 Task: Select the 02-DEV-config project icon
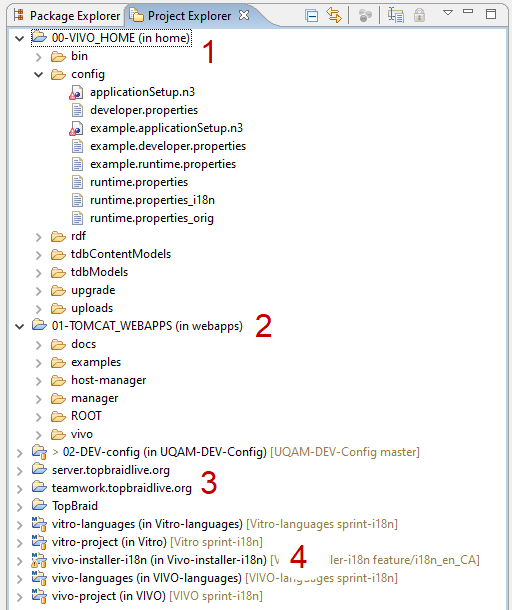click(39, 452)
